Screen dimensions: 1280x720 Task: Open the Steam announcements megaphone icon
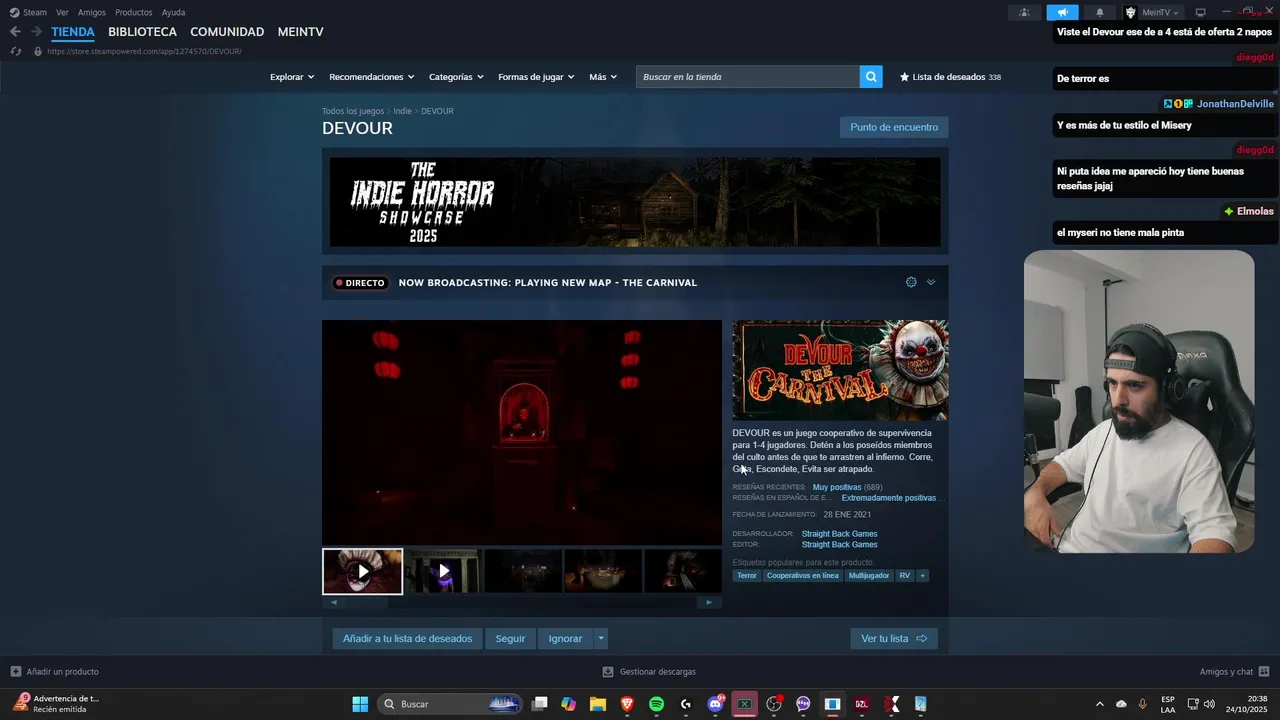tap(1062, 12)
